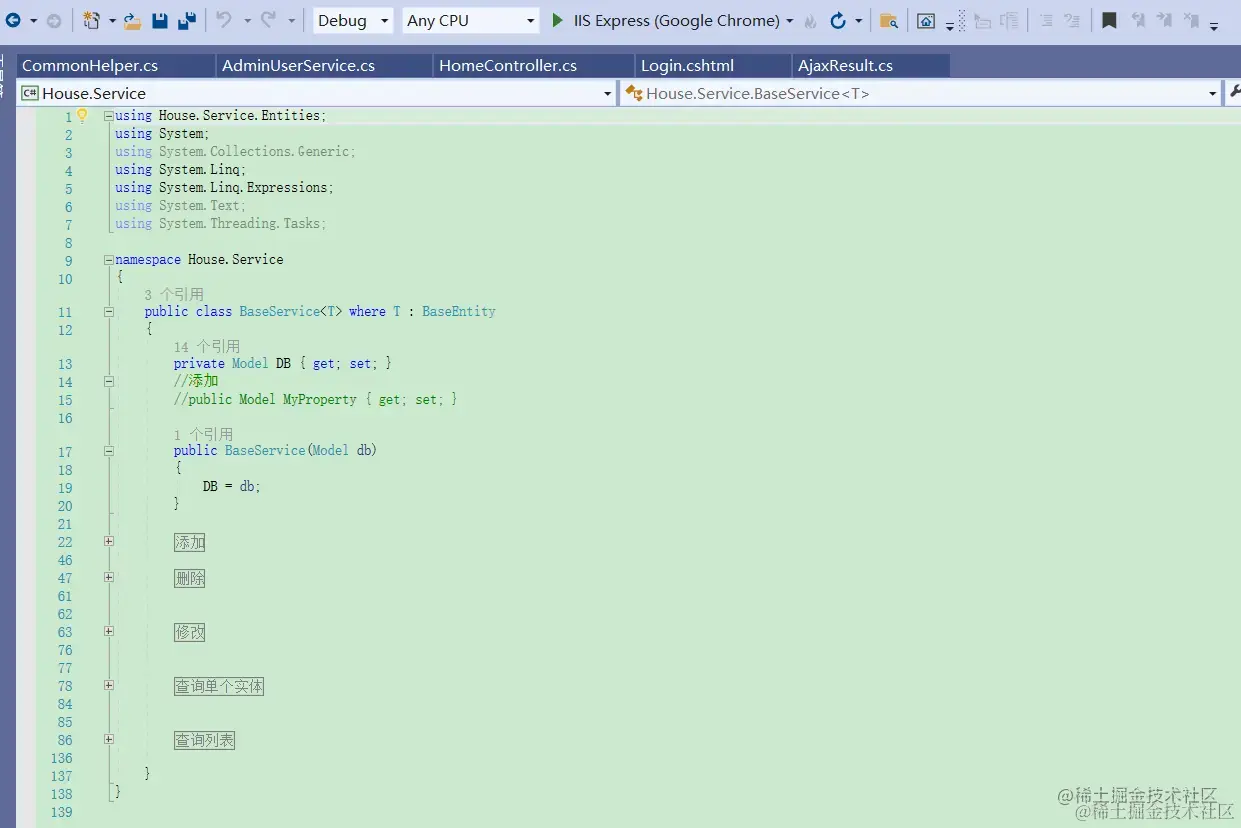The height and width of the screenshot is (828, 1241).
Task: Open the Redo history dropdown arrow
Action: click(291, 21)
